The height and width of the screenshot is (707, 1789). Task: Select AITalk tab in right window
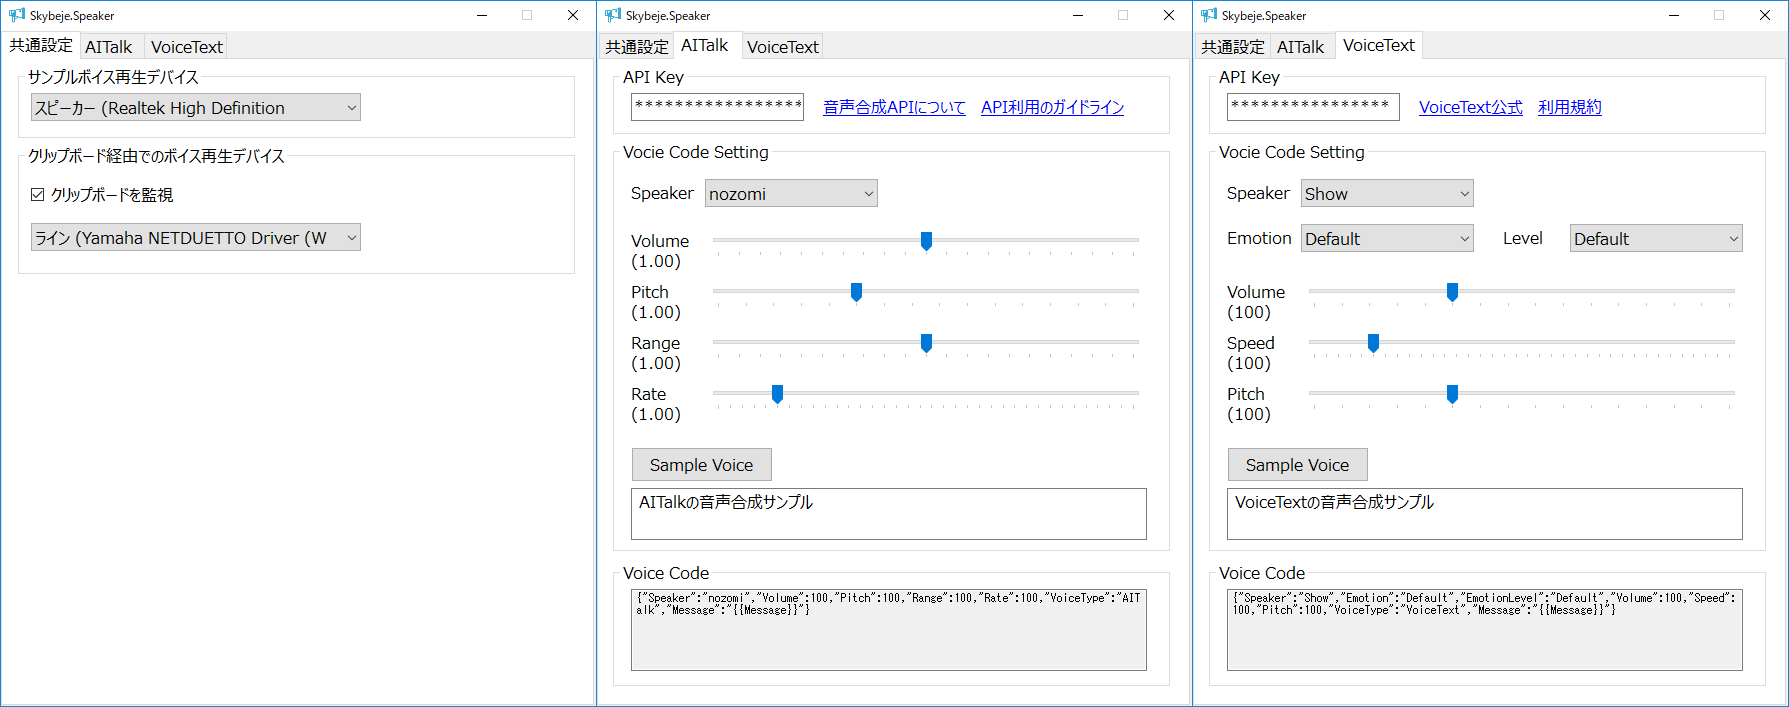pos(1300,47)
